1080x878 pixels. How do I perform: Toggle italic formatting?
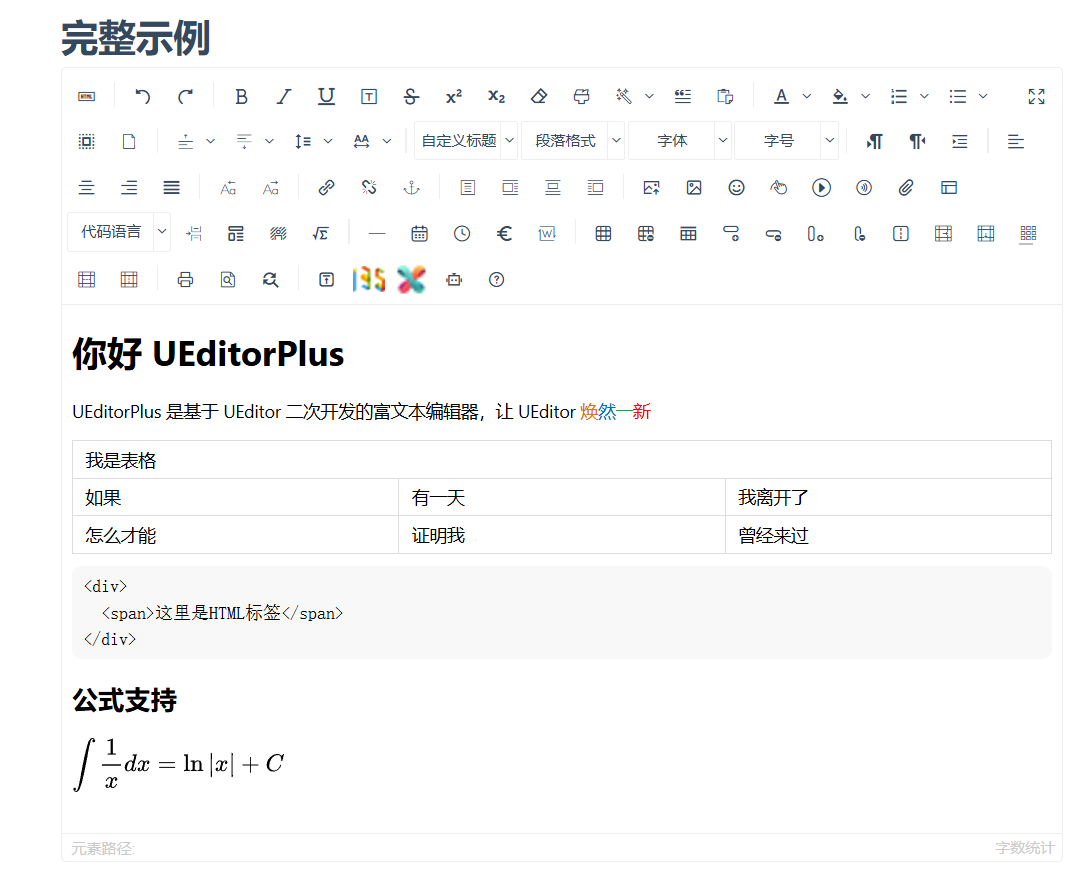point(284,96)
